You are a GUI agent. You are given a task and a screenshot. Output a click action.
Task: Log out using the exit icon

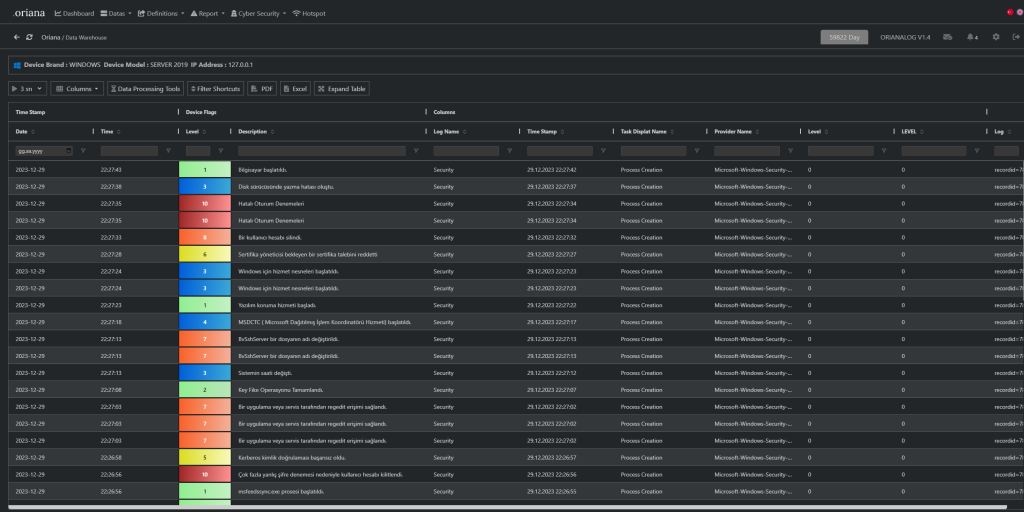click(1015, 37)
